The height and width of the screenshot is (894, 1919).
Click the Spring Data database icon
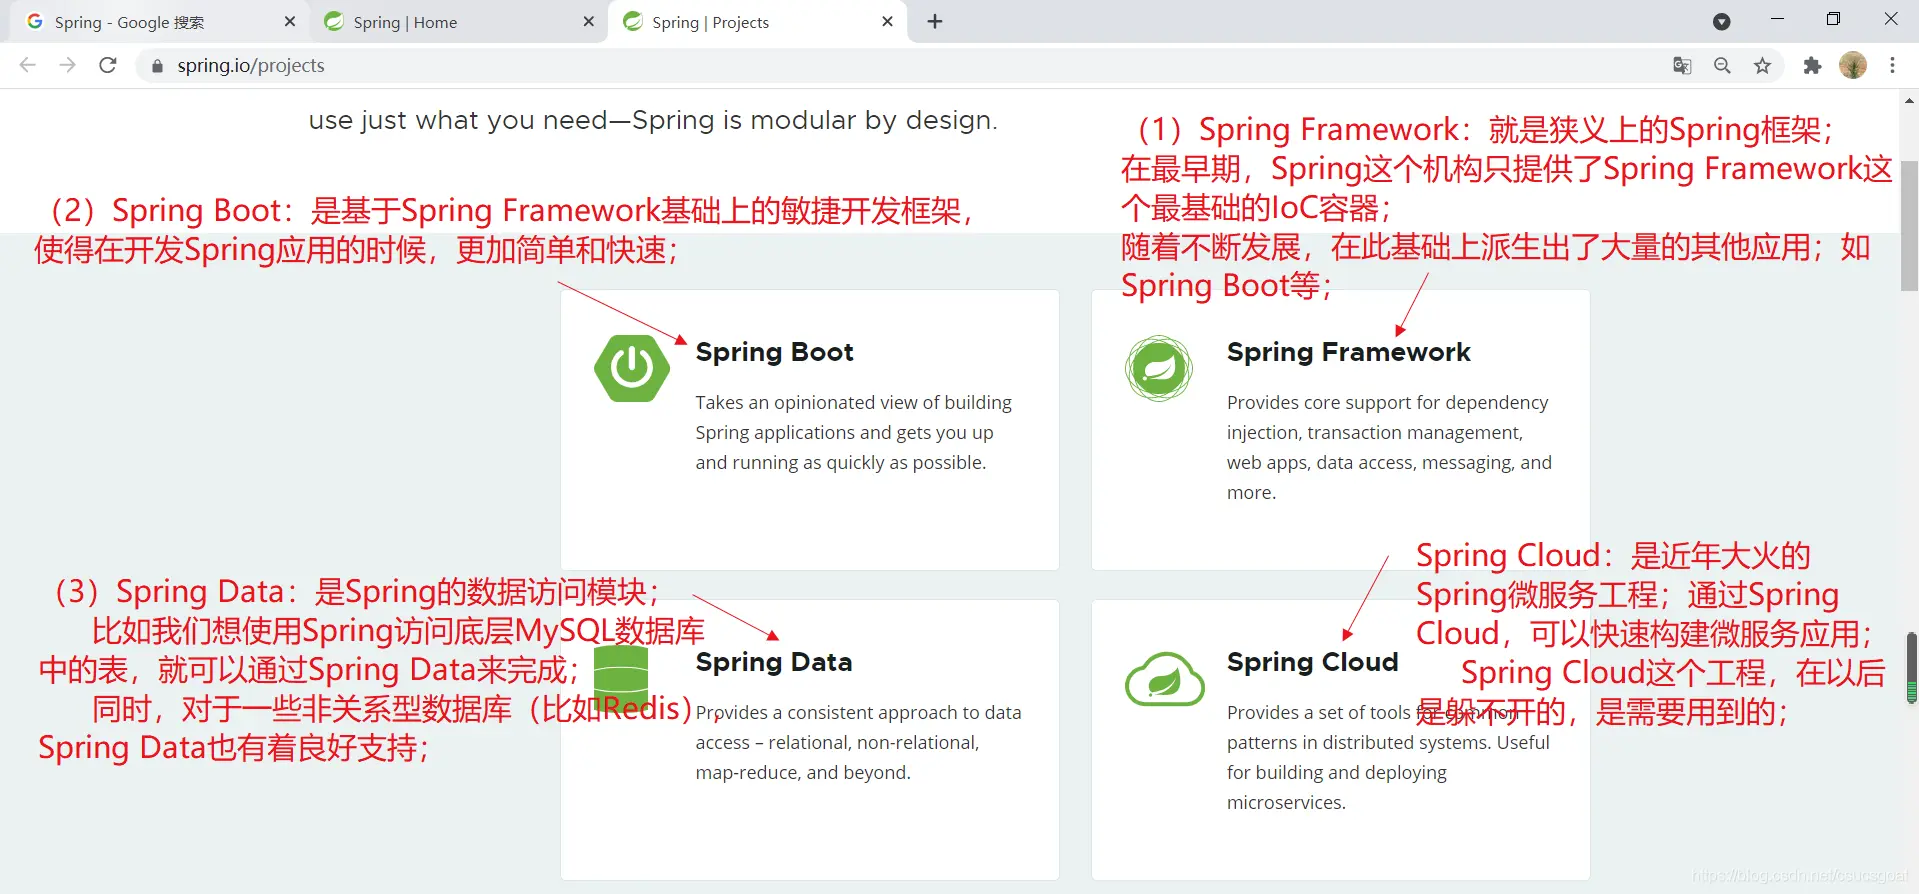[x=621, y=677]
